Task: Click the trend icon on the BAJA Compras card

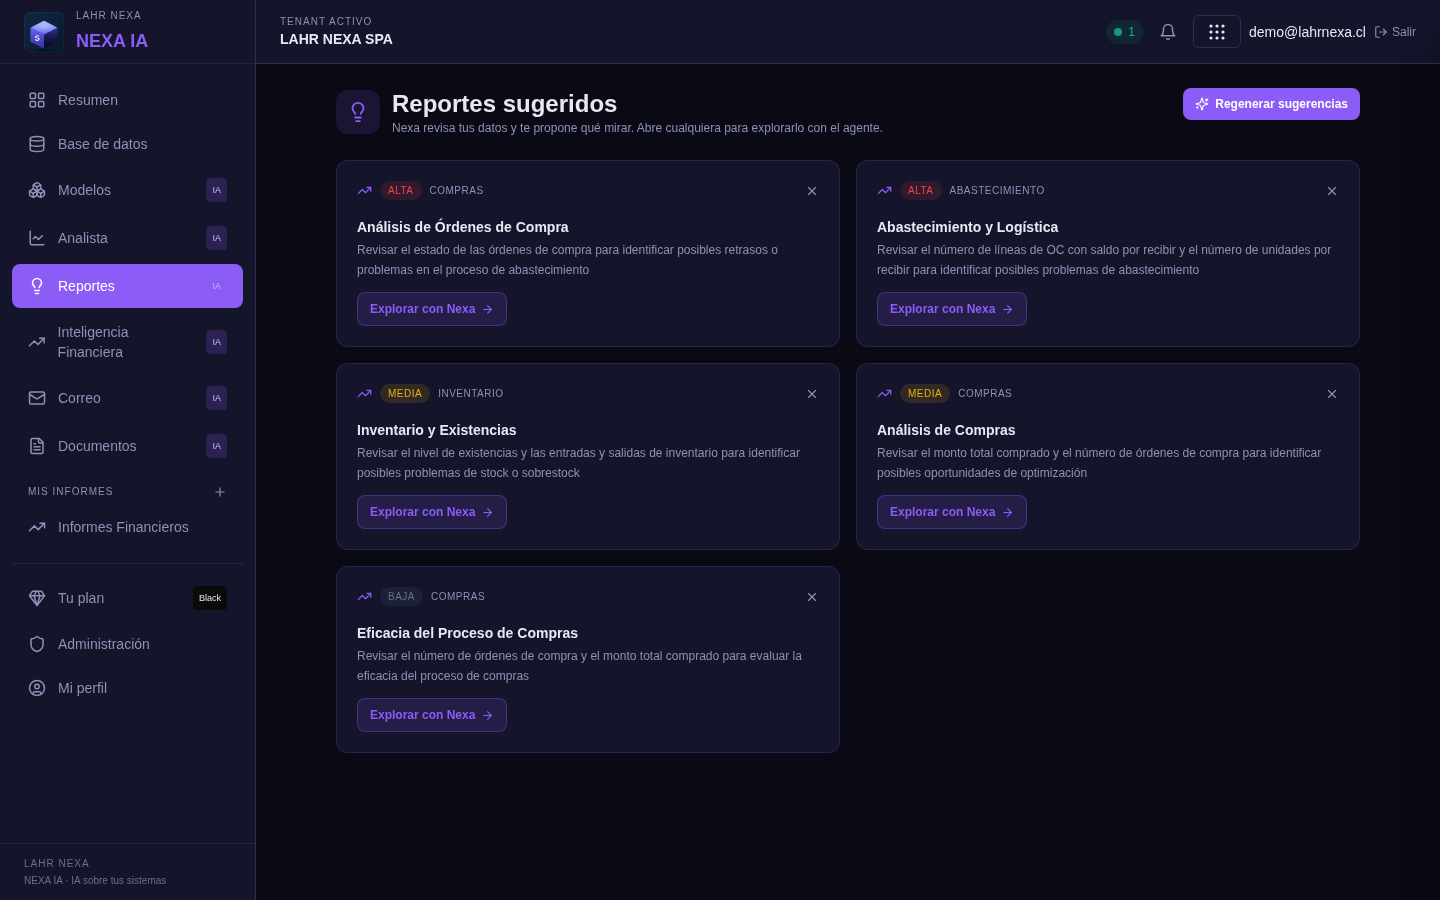Action: tap(365, 597)
